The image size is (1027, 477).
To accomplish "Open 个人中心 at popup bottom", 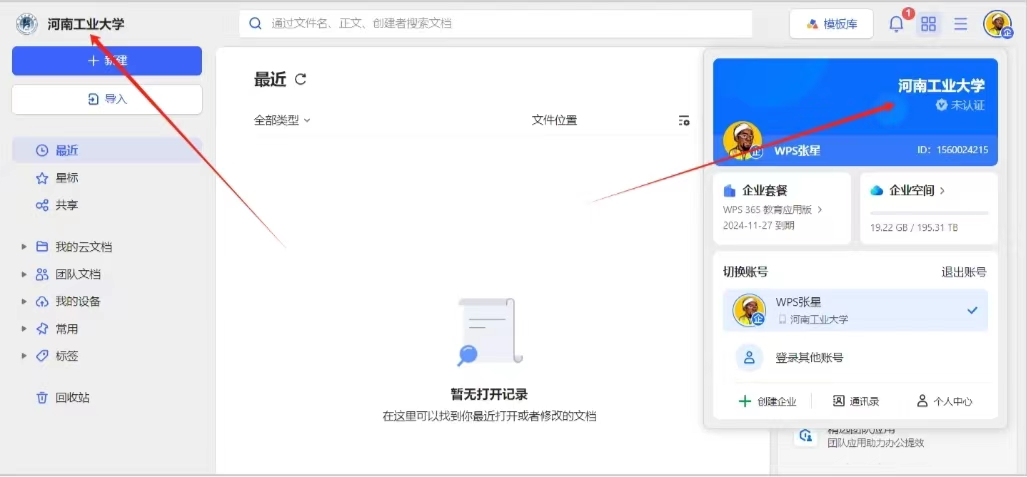I will coord(944,402).
